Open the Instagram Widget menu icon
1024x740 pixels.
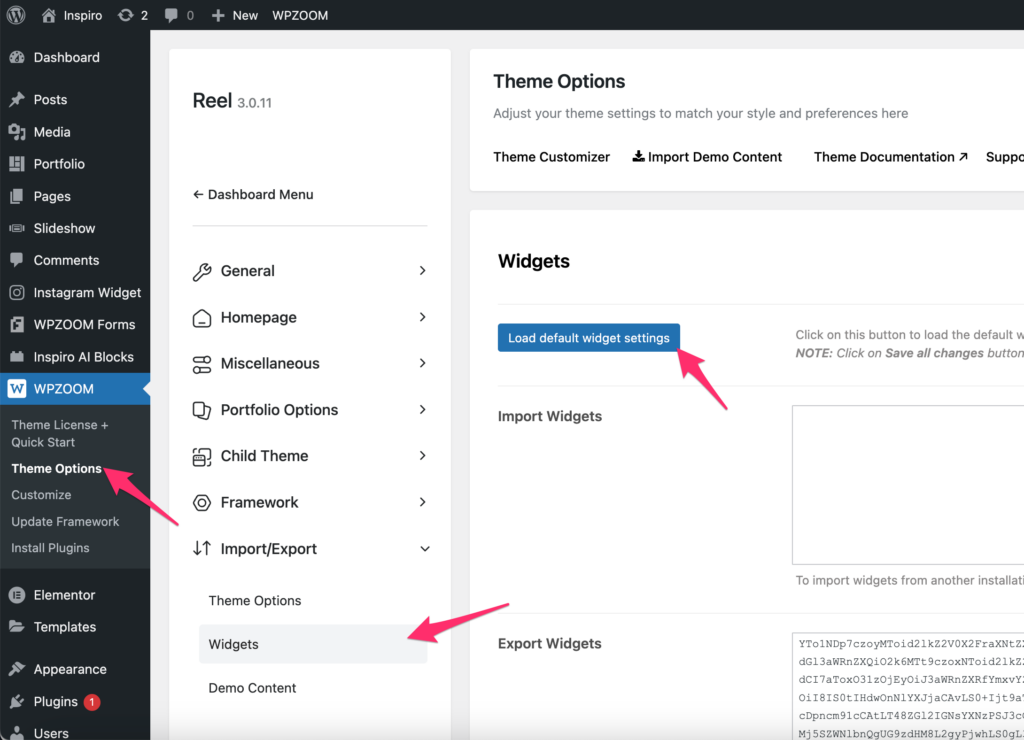(x=16, y=293)
